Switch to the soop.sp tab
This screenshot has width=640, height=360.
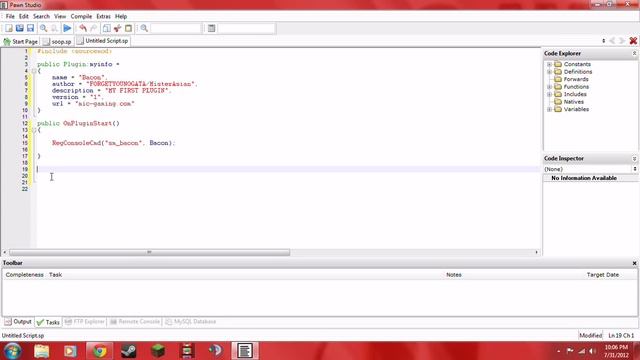(57, 42)
